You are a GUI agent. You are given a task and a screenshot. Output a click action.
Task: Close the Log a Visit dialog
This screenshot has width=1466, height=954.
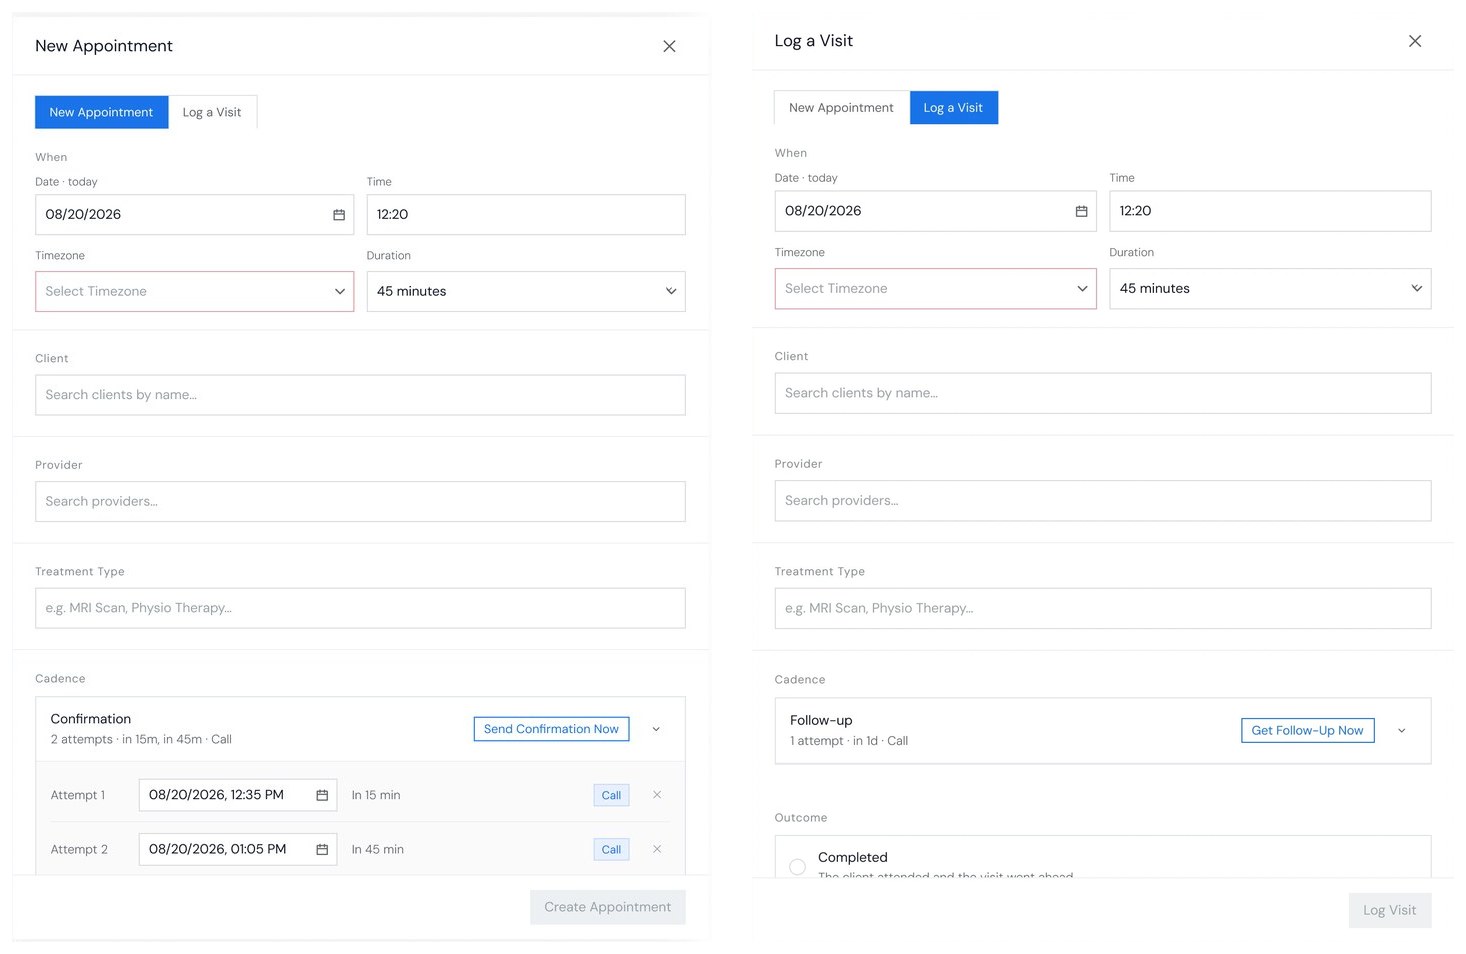click(x=1415, y=41)
